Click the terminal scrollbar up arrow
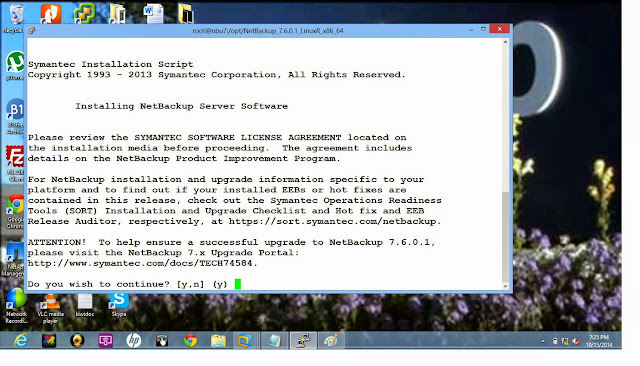640x366 pixels. [x=505, y=42]
